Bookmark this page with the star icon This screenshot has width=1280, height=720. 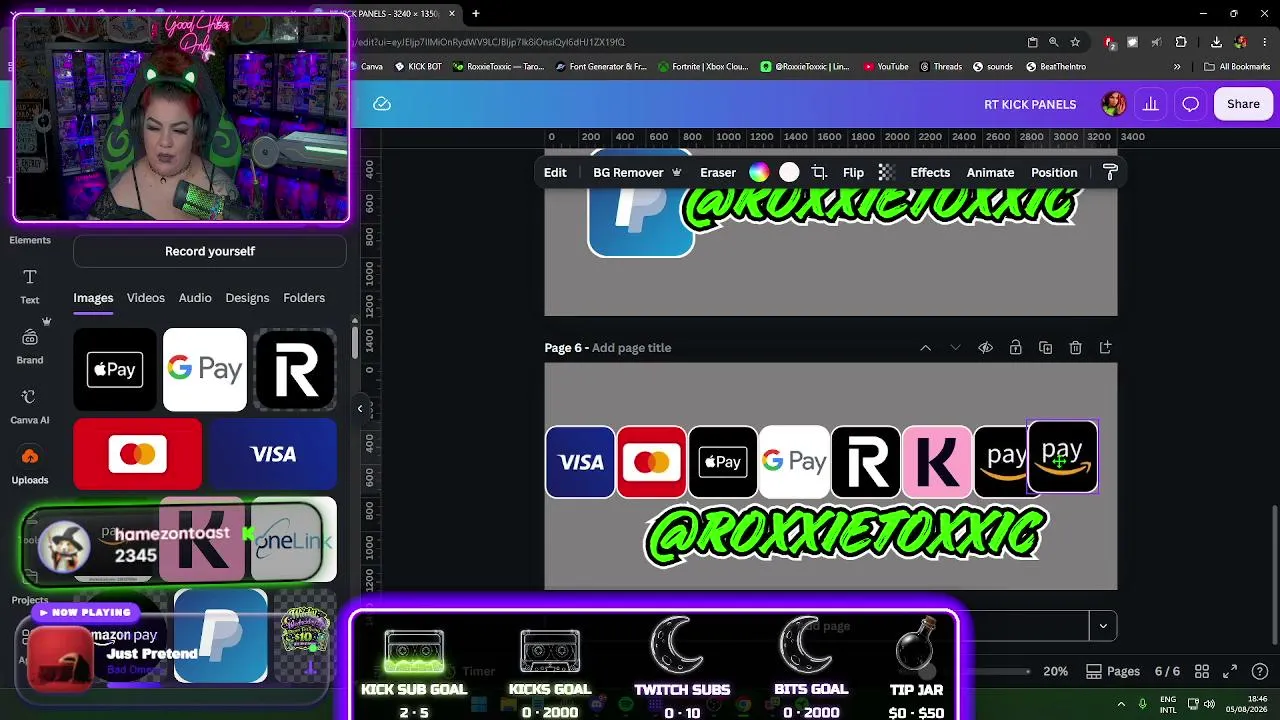click(1075, 42)
